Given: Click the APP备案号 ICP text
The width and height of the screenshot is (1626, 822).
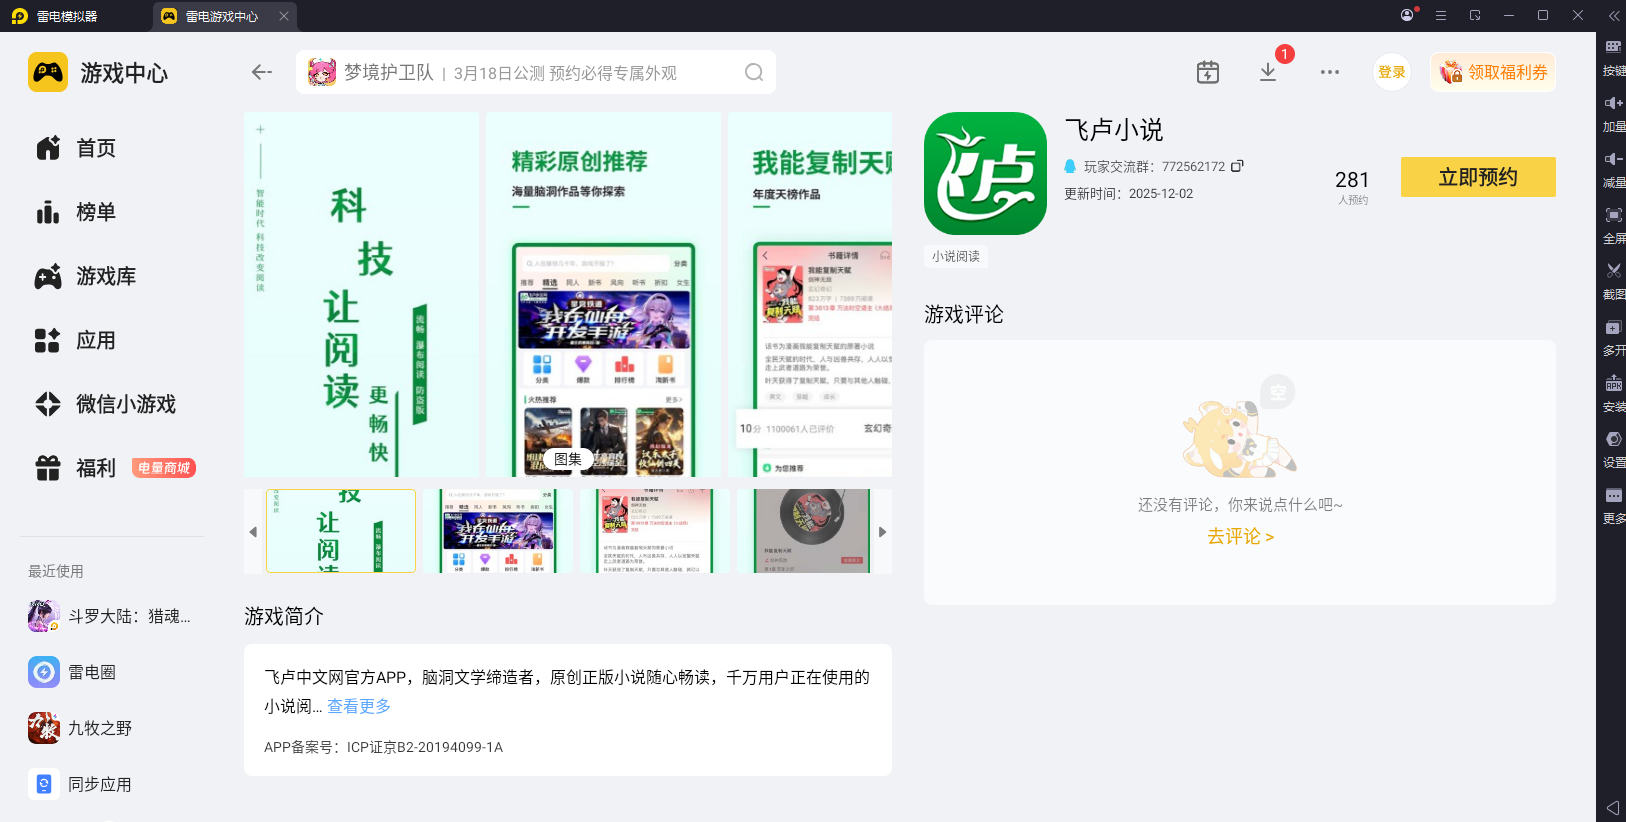Looking at the screenshot, I should click(x=384, y=747).
